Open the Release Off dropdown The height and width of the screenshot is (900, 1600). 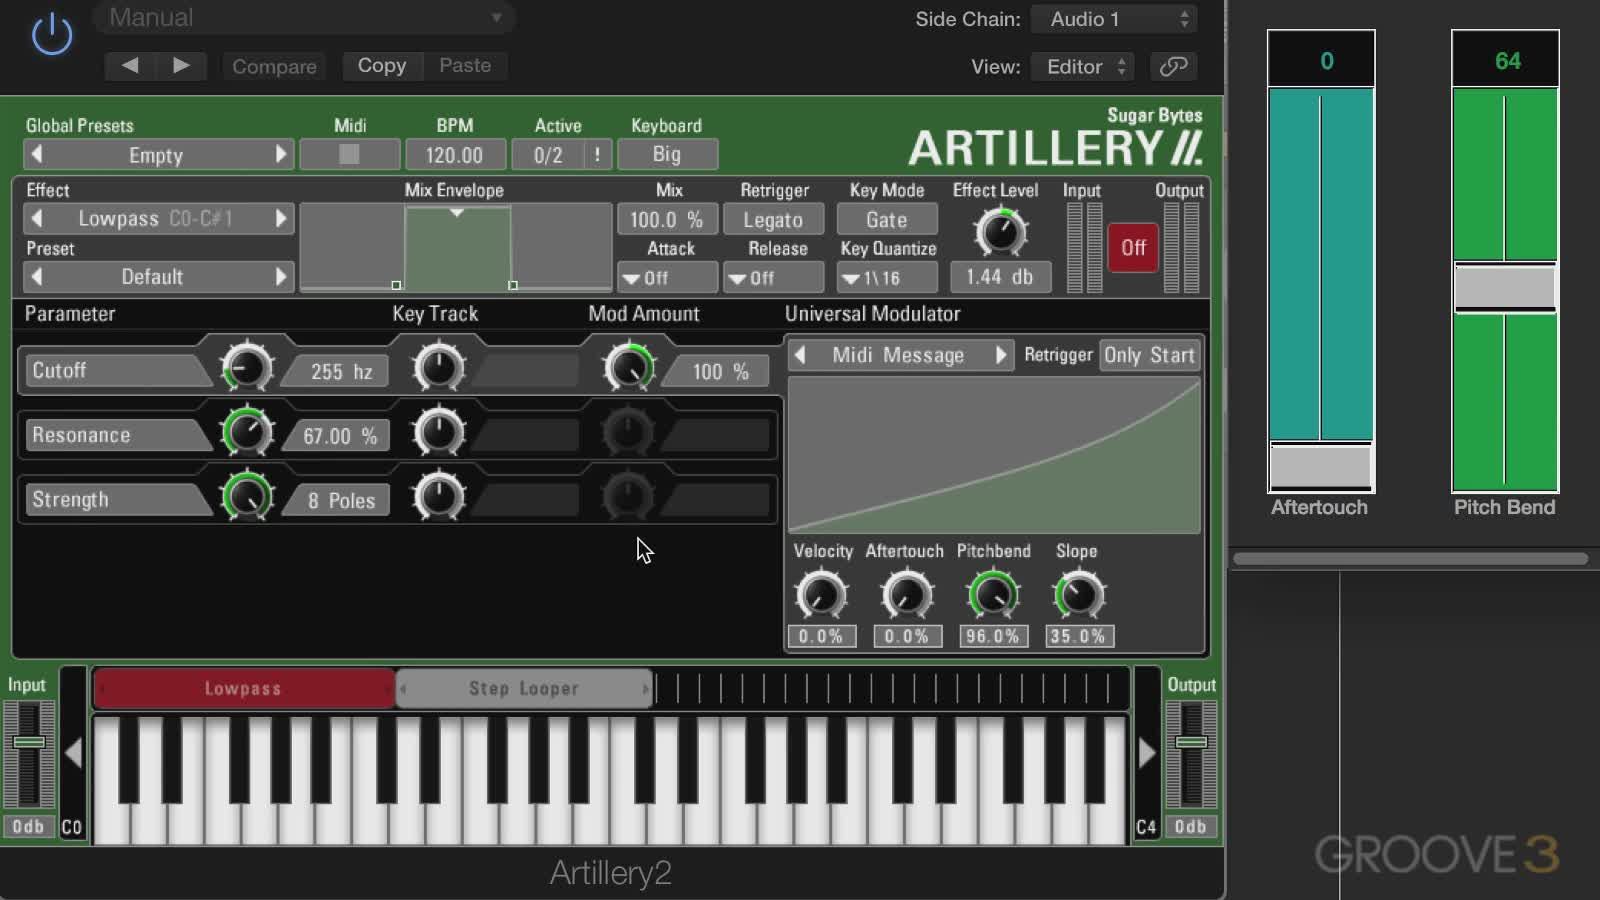point(773,278)
